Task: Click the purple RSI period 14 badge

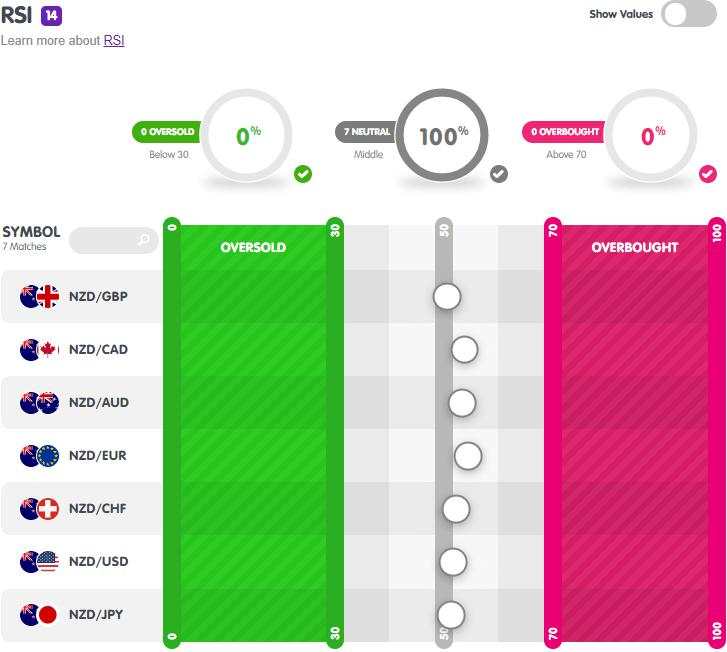Action: point(51,16)
